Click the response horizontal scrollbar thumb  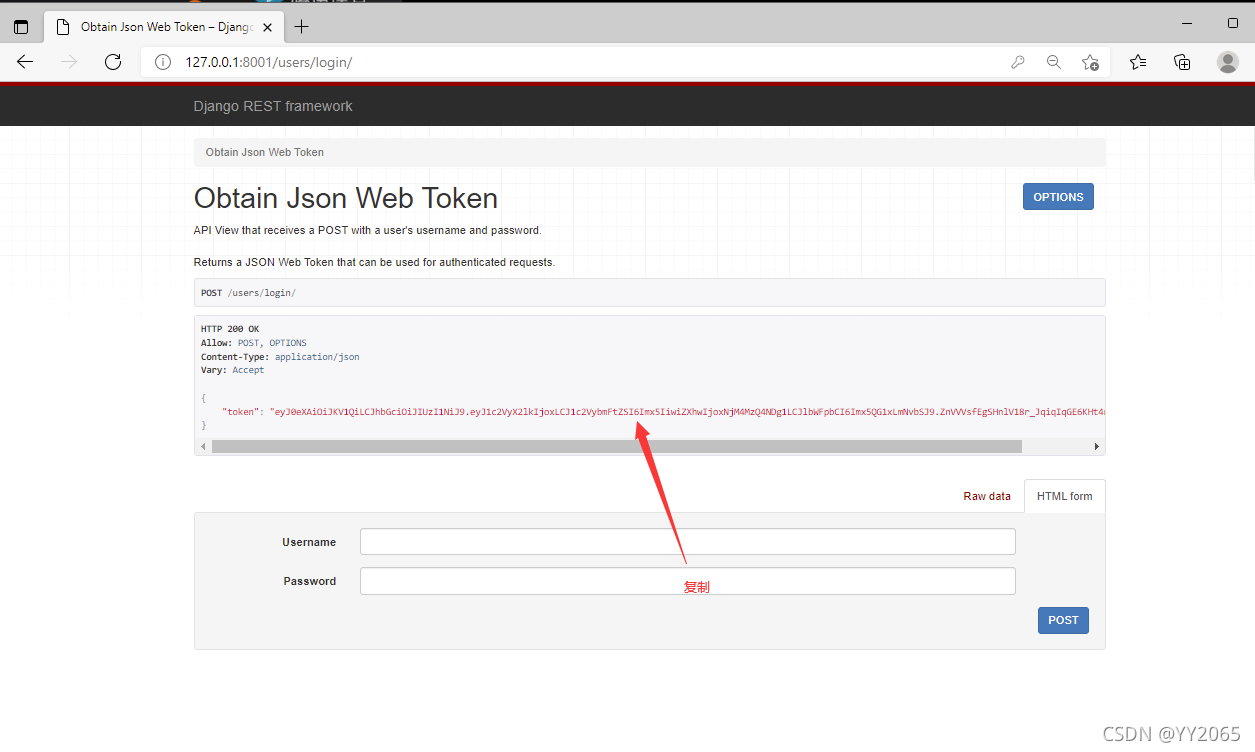coord(616,446)
